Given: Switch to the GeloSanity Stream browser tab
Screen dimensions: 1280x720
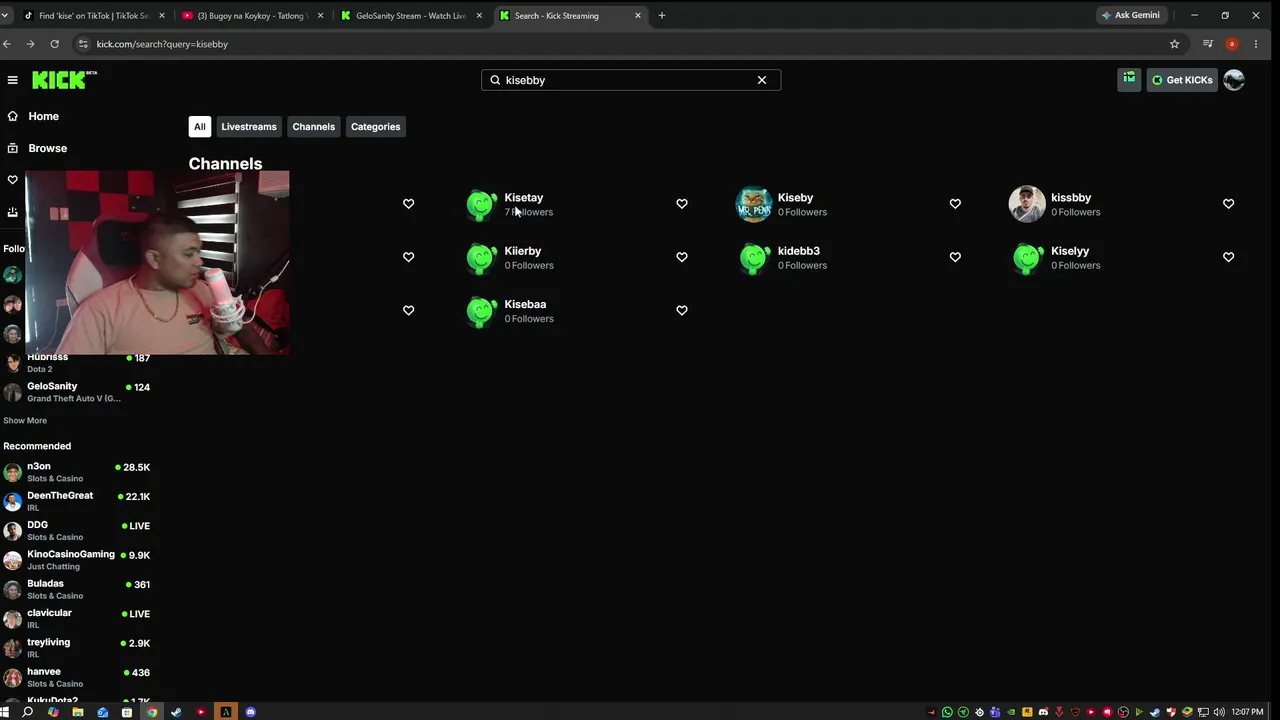Looking at the screenshot, I should (410, 16).
